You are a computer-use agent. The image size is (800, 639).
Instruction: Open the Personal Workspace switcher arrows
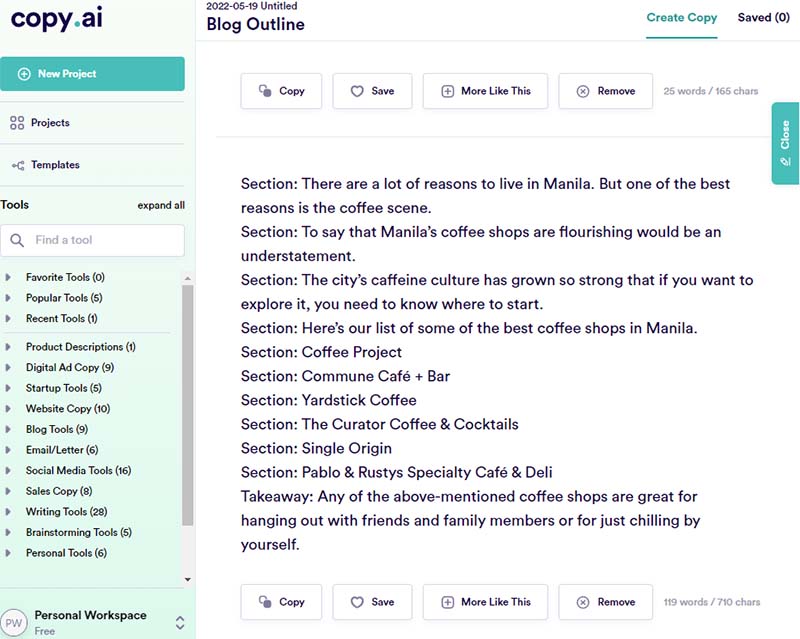[180, 623]
